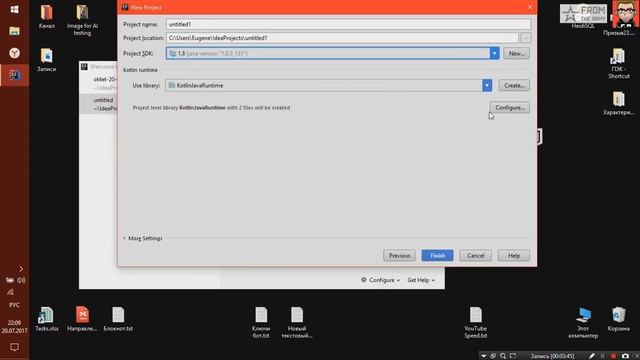Screen dimensions: 640x360
Task: Click recorder camera screenshot icon
Action: click(x=625, y=356)
